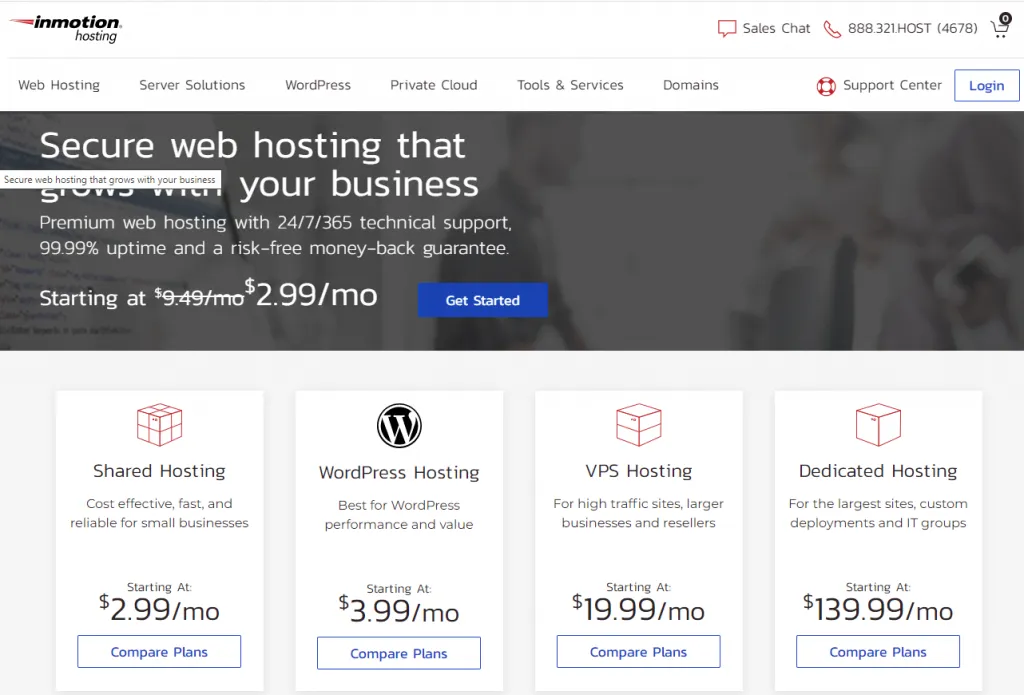
Task: Open the Sales Chat speech bubble icon
Action: pyautogui.click(x=727, y=29)
